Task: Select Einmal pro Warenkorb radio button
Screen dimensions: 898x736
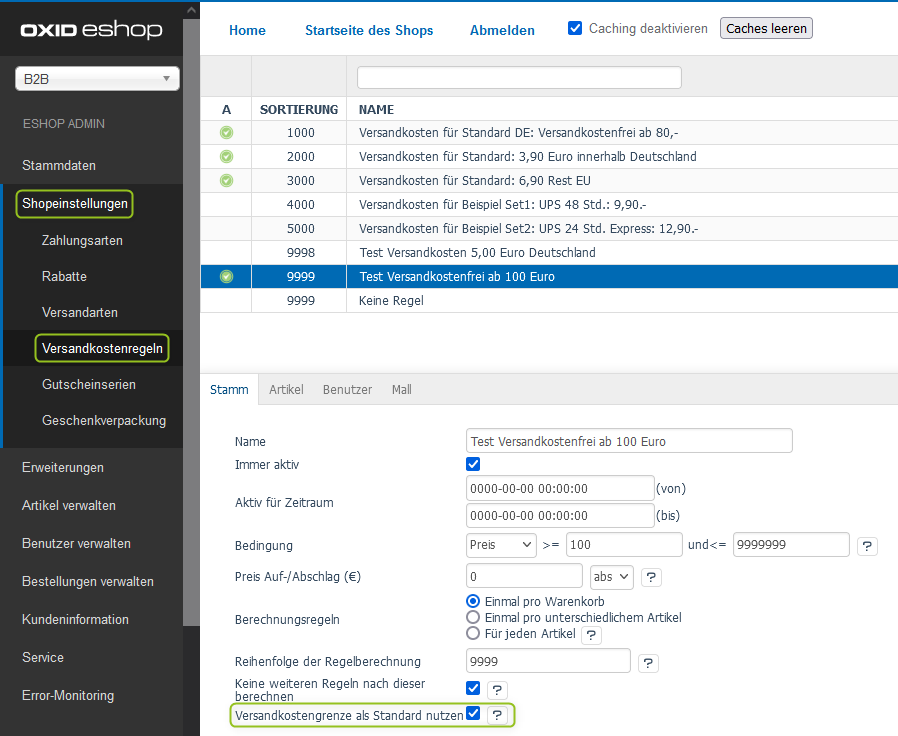Action: coord(473,601)
